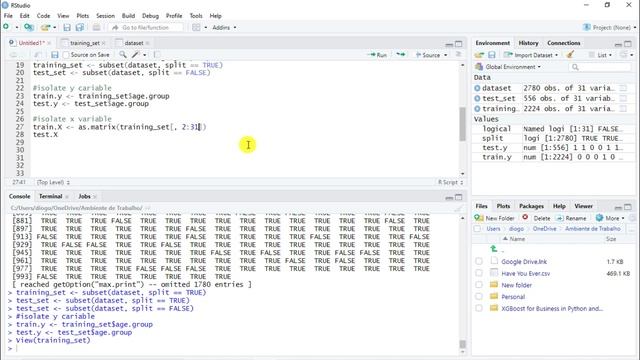Open the Session menu

(x=105, y=16)
